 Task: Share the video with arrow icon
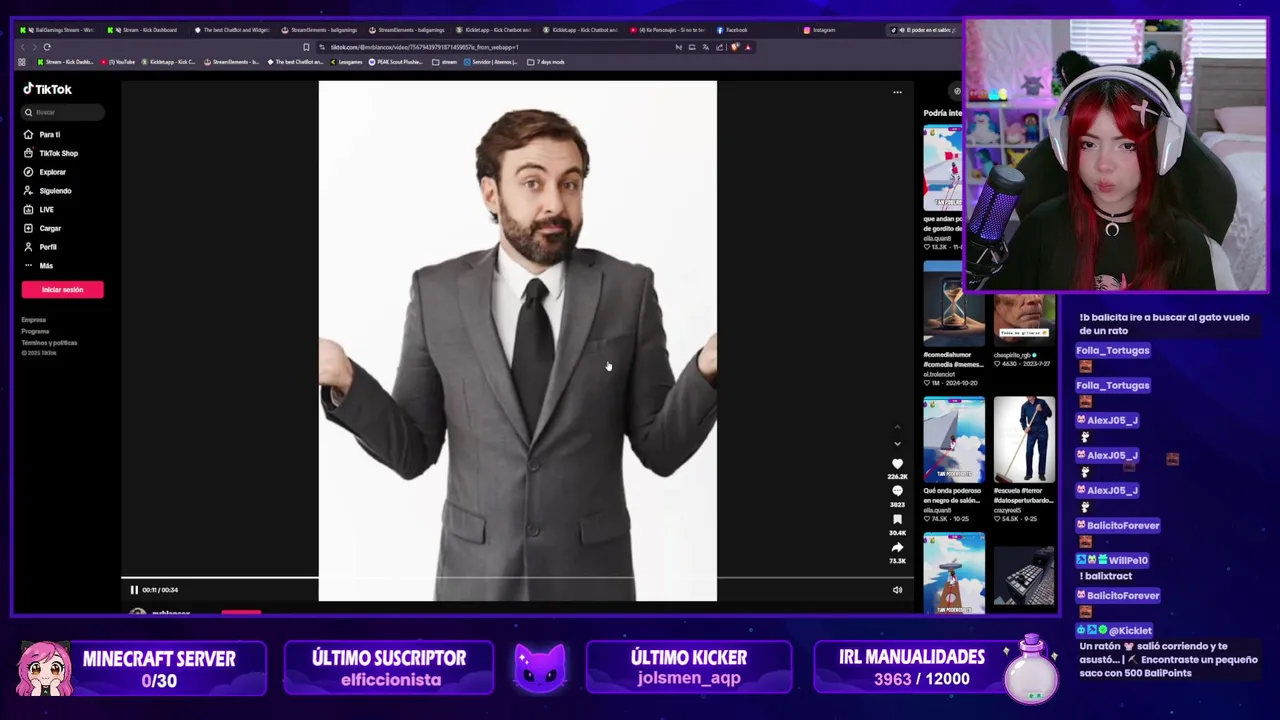[897, 548]
